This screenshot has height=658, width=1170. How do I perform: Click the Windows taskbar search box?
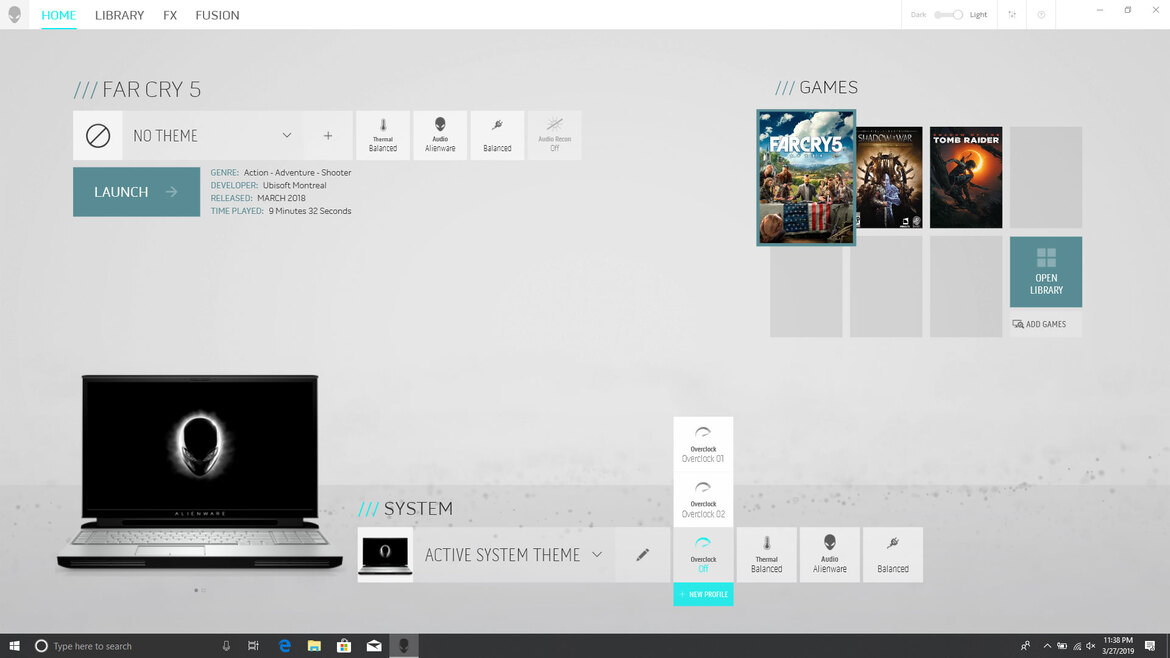tap(133, 646)
